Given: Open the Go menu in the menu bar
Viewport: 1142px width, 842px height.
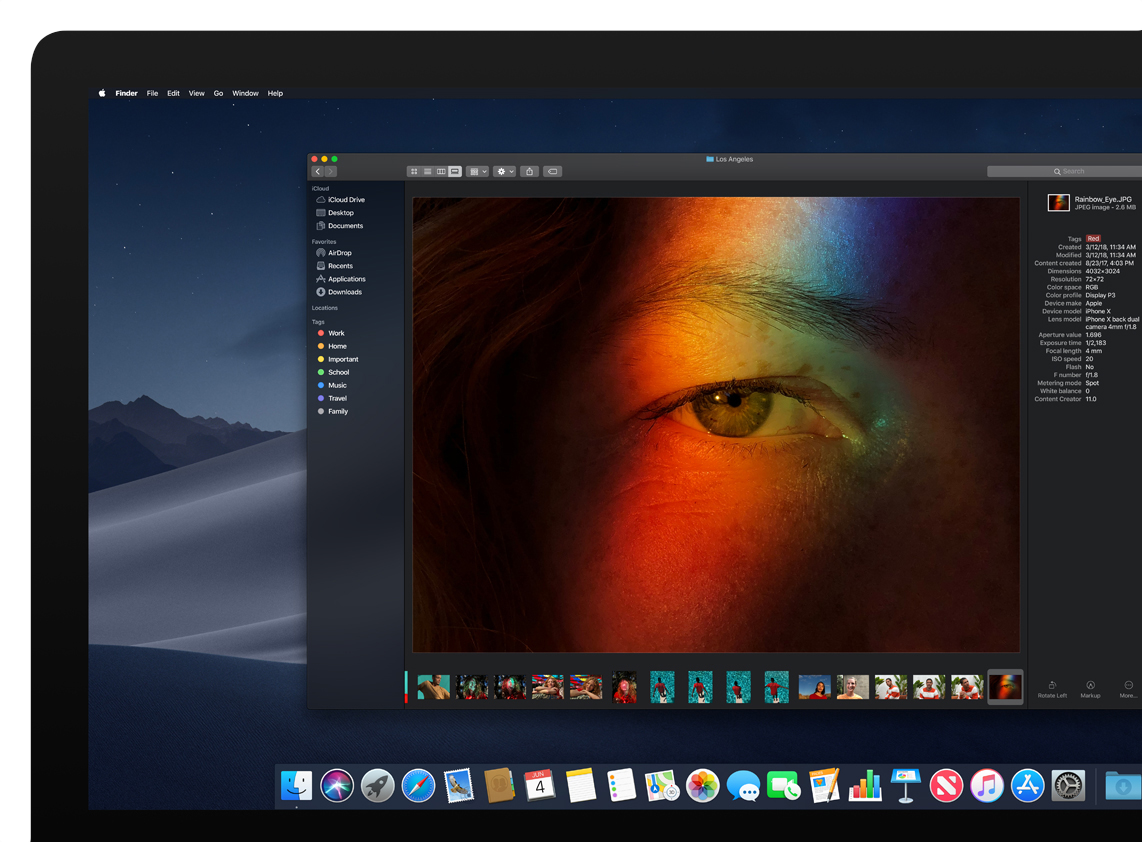Looking at the screenshot, I should pos(218,93).
